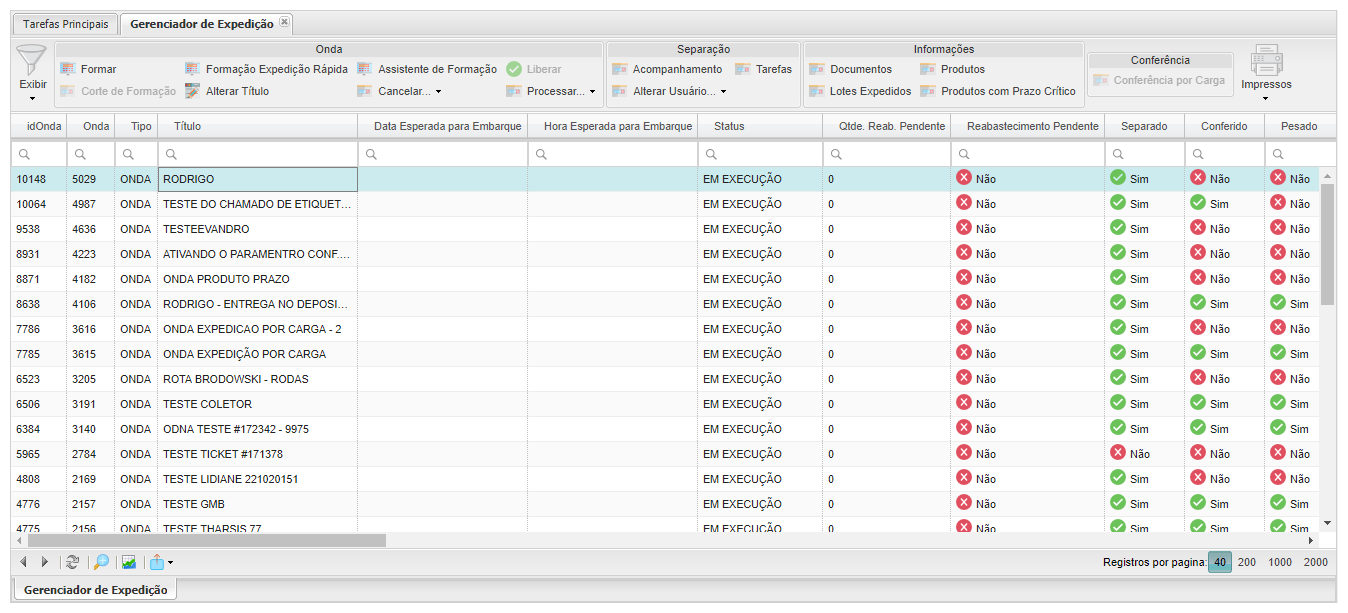Select row TESTE GMB

pyautogui.click(x=665, y=504)
